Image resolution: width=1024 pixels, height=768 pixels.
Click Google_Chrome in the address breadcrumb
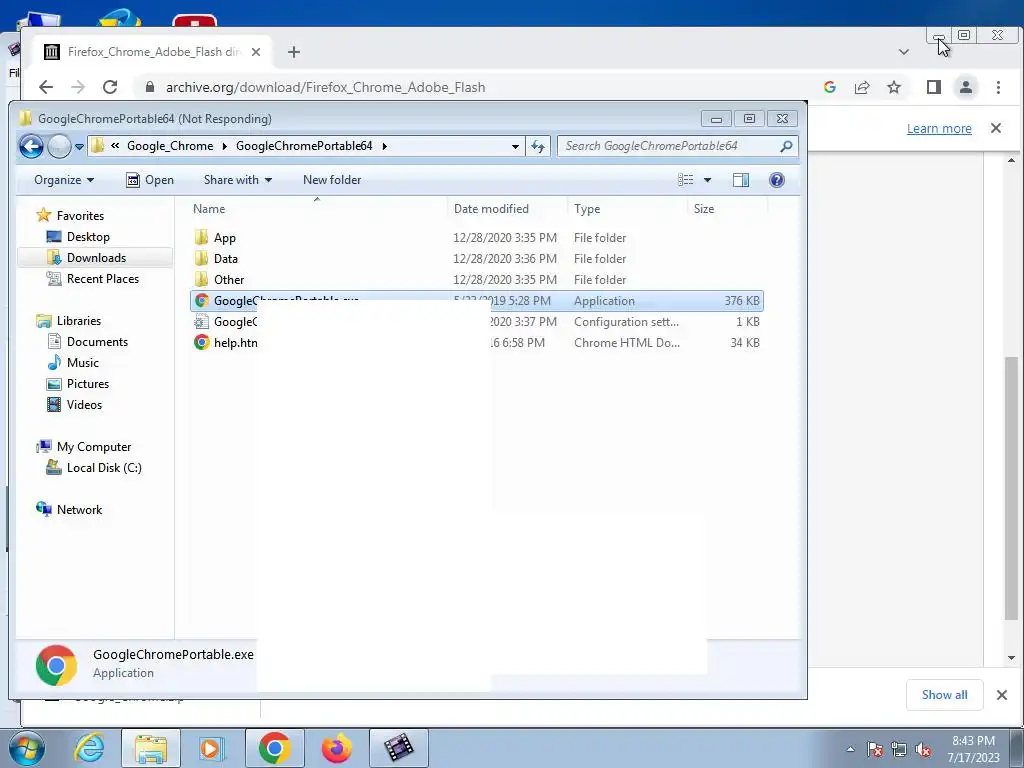(x=170, y=146)
